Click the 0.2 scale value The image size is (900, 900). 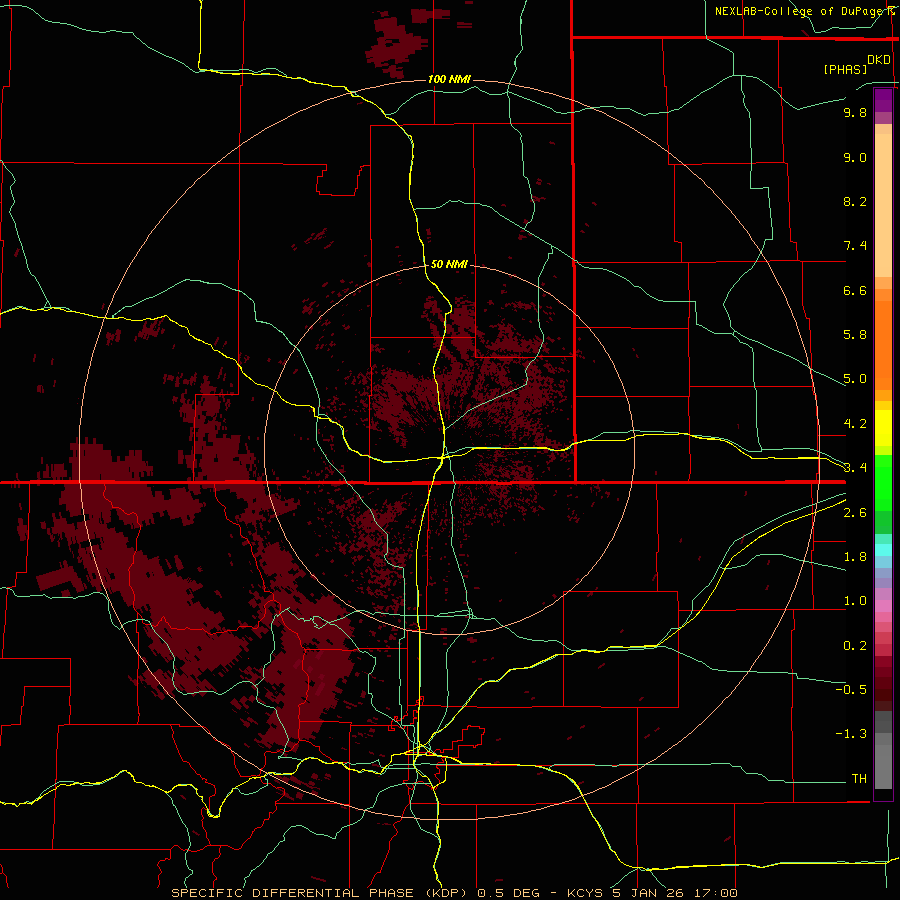click(x=855, y=646)
